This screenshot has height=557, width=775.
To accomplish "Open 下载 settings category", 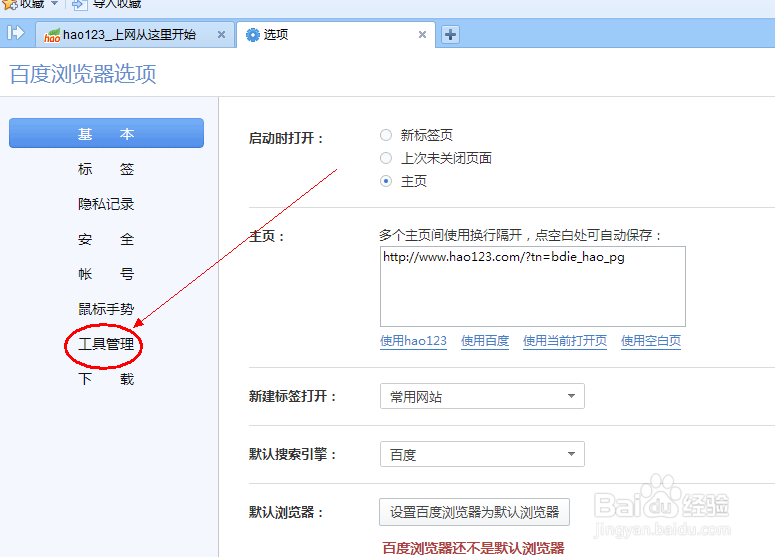I will coord(106,379).
